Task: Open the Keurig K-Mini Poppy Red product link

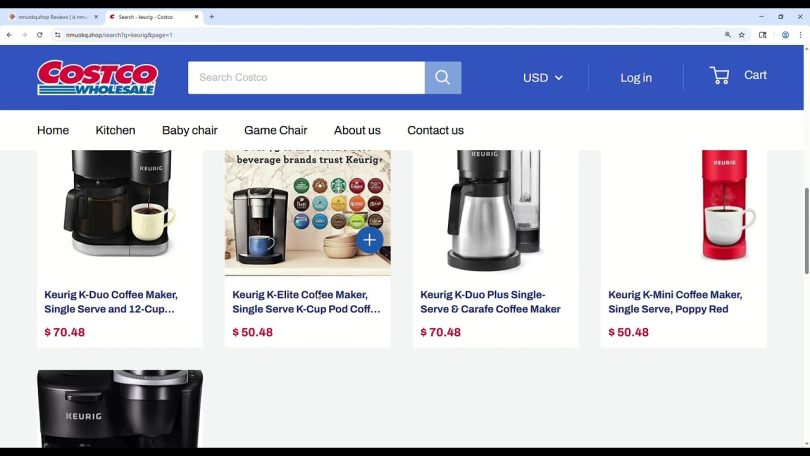Action: click(x=675, y=302)
